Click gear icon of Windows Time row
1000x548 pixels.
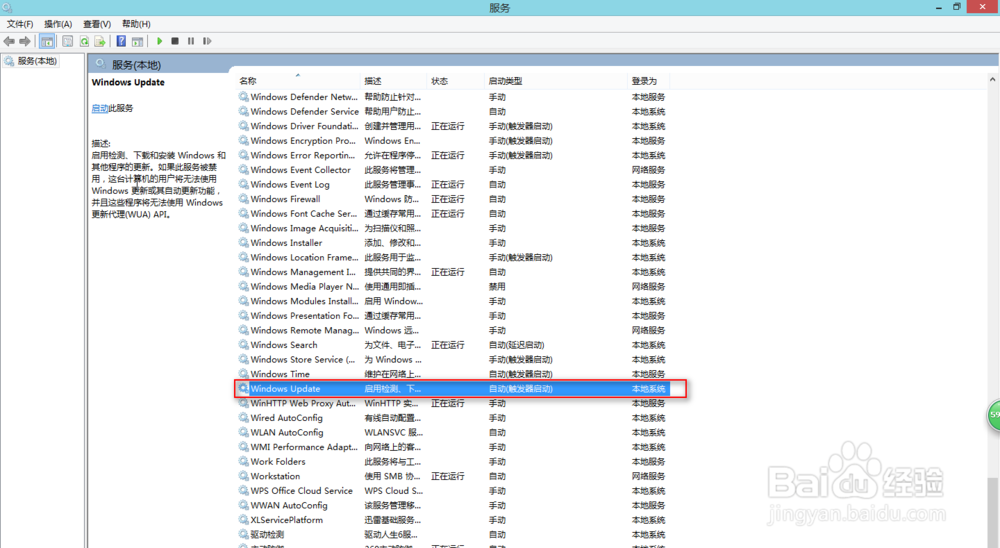point(244,374)
